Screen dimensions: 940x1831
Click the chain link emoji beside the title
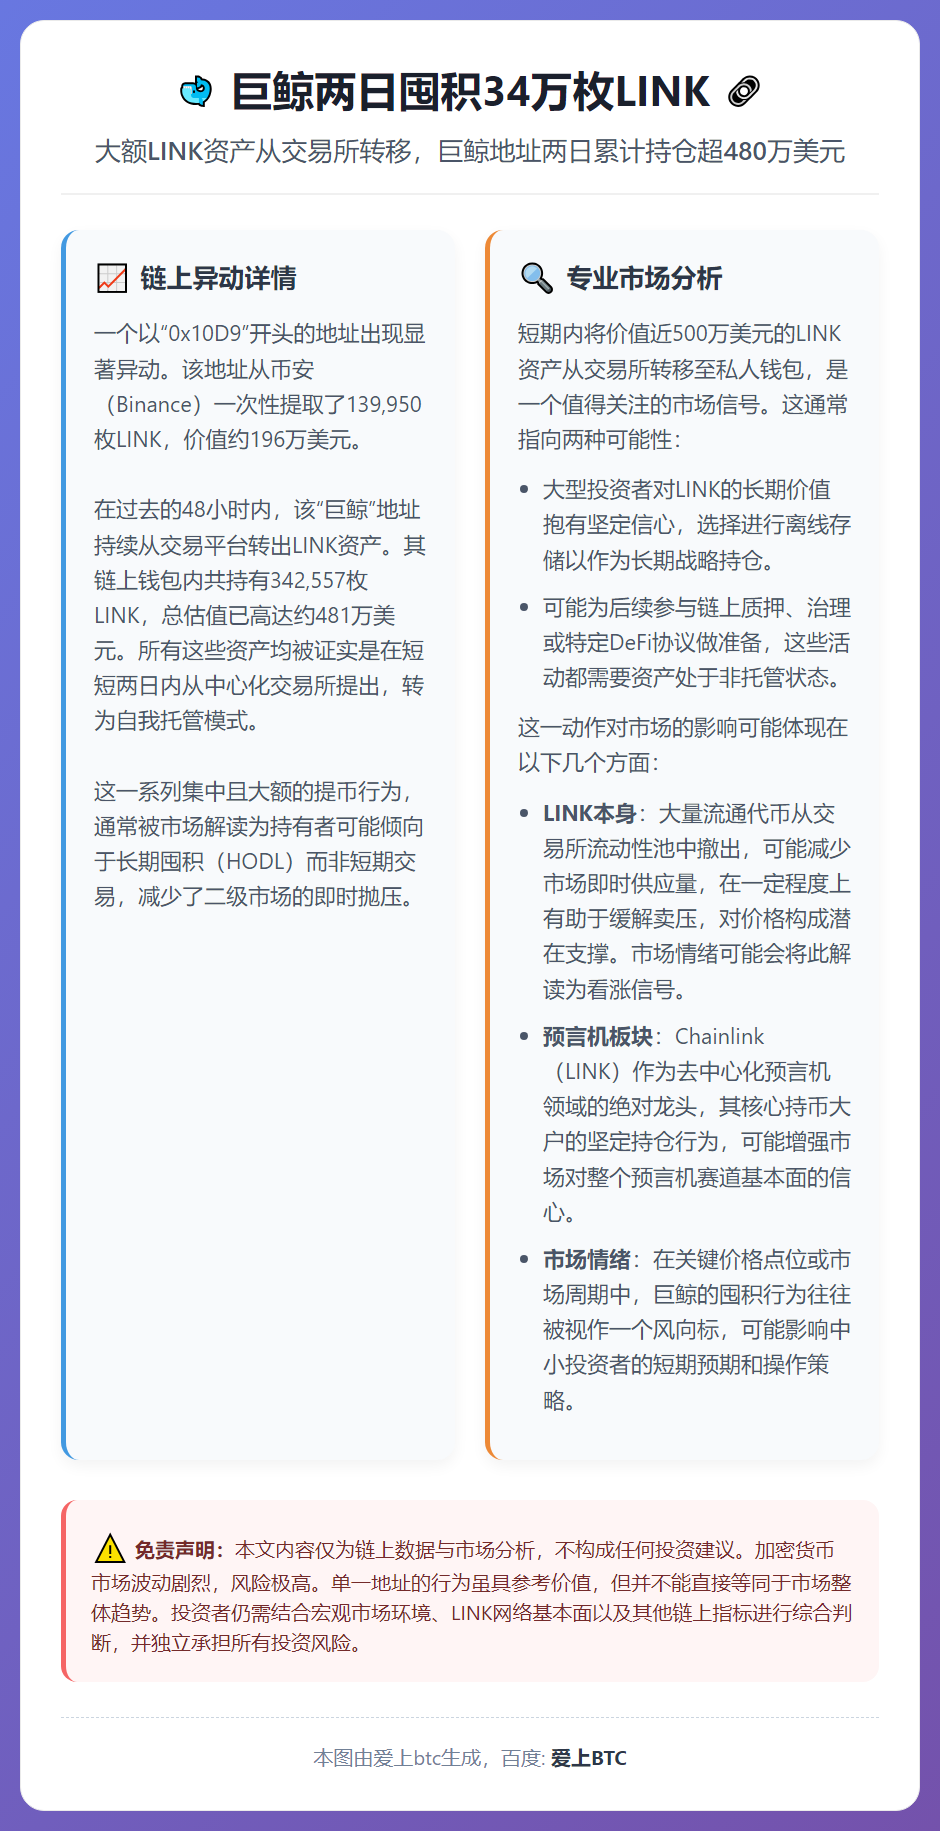click(744, 91)
